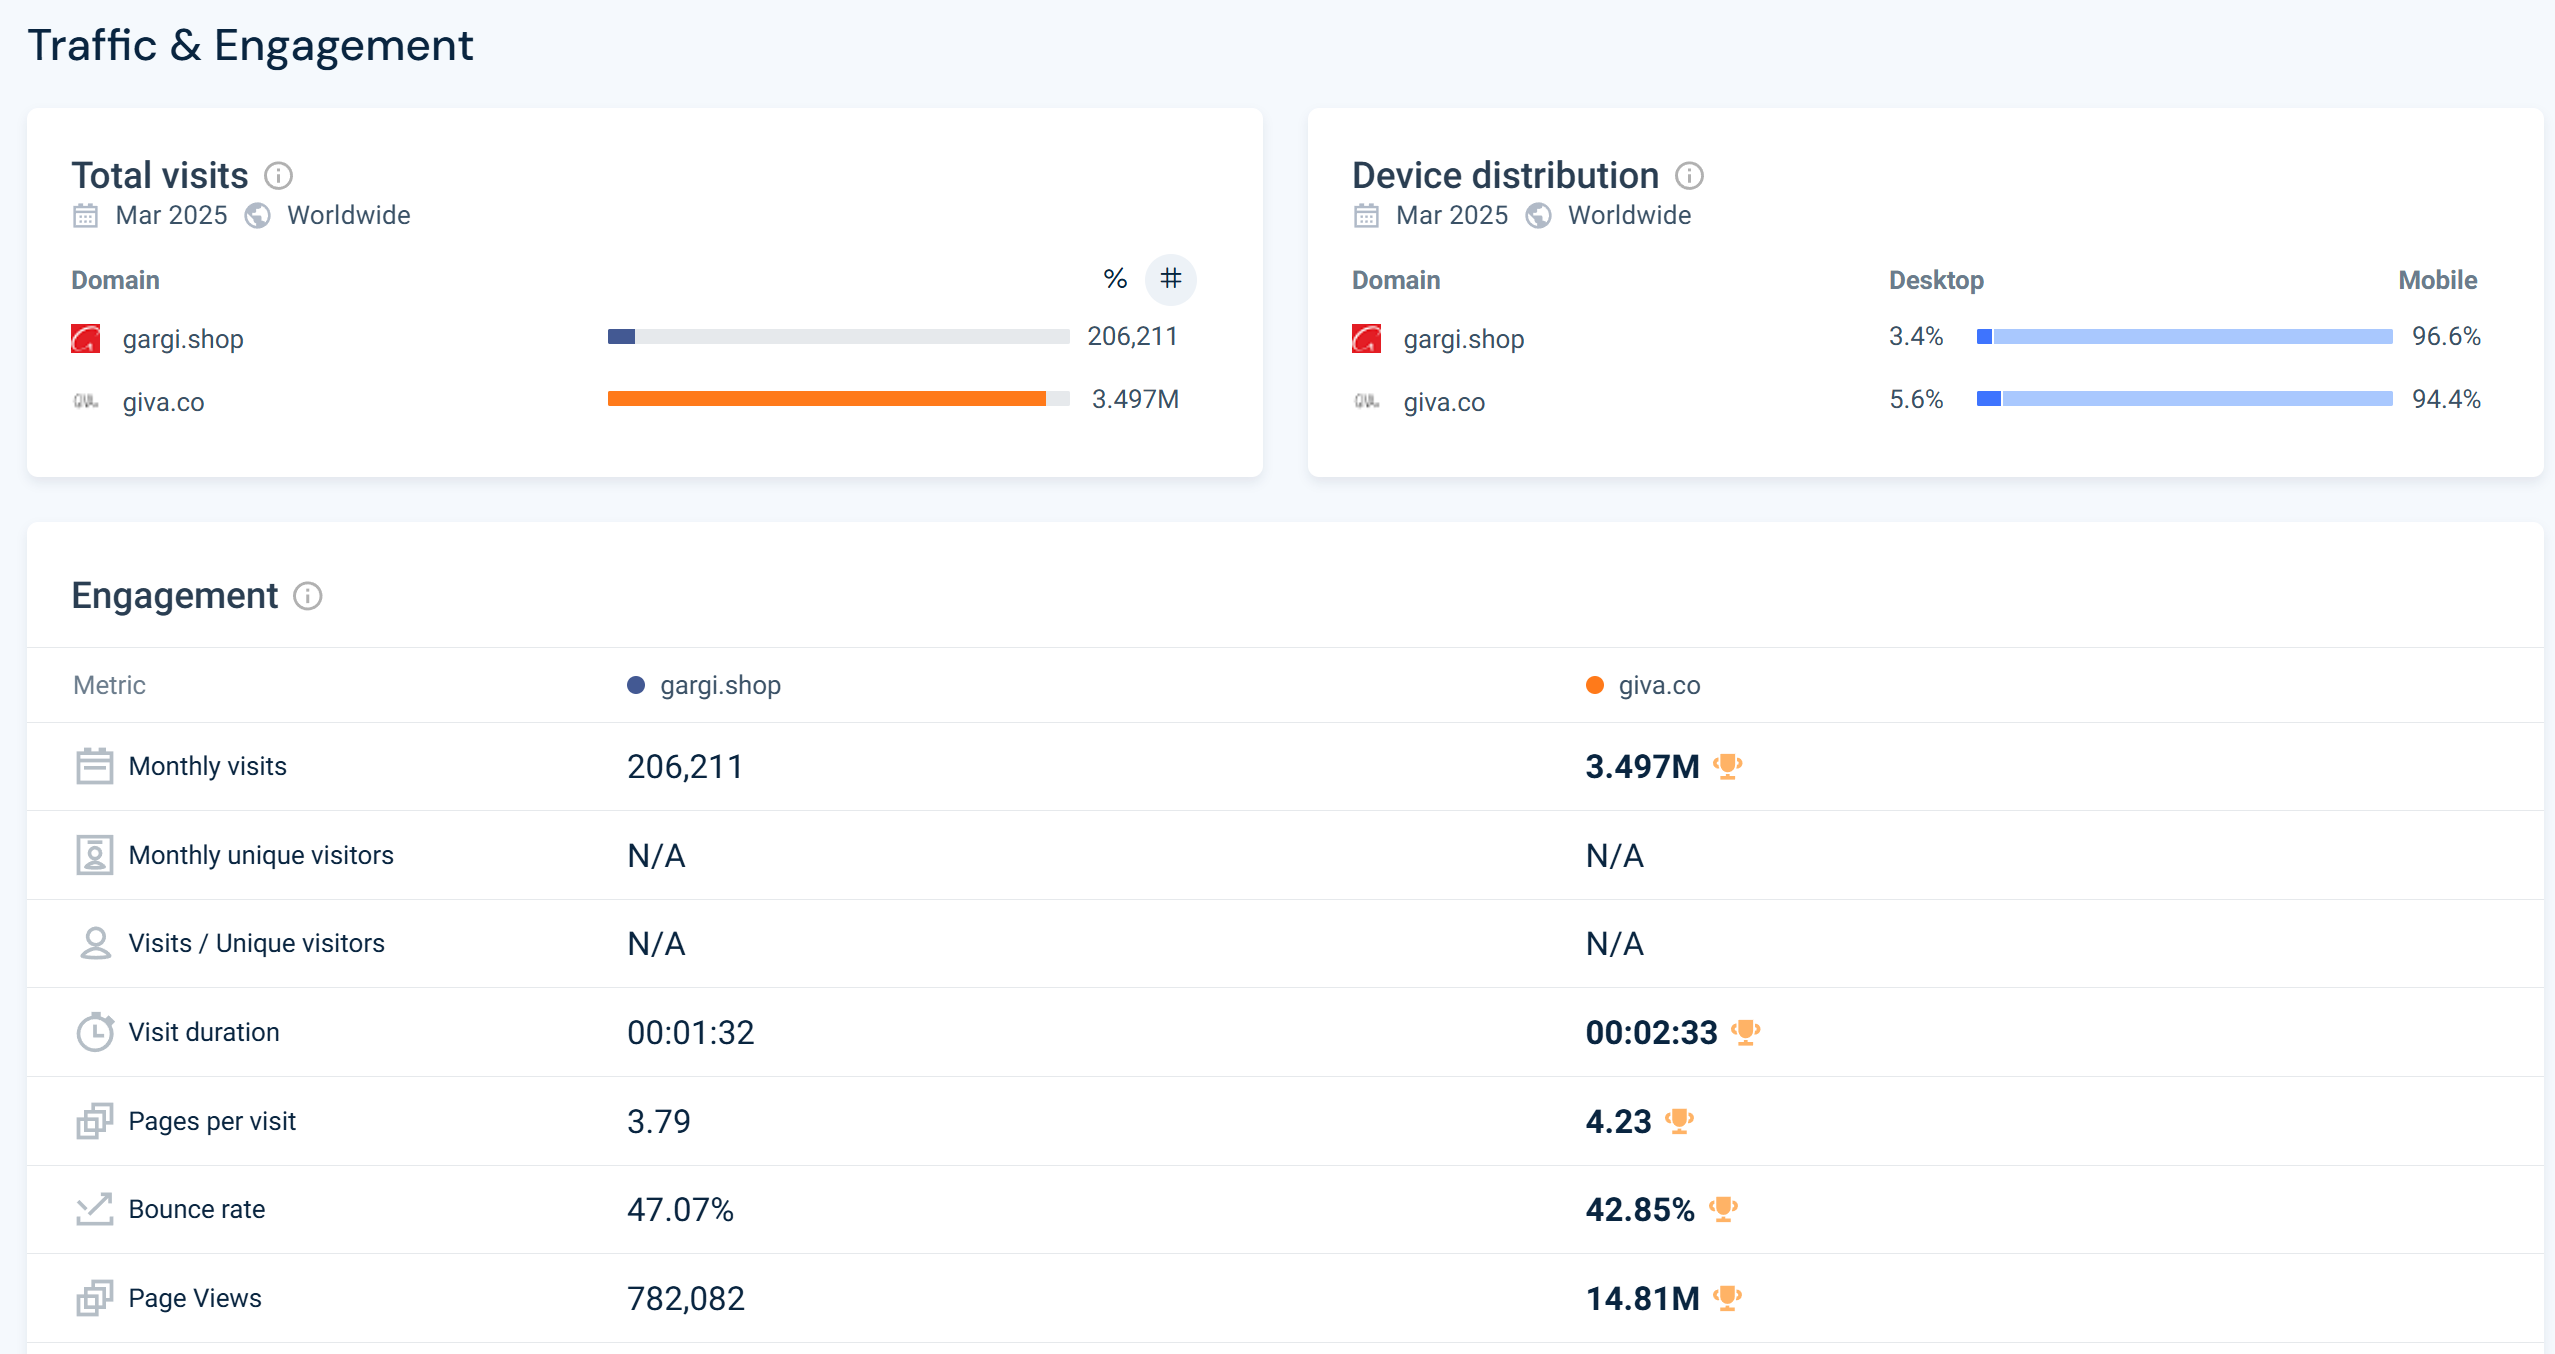Click the gargi.shop total visits bar

pos(839,337)
